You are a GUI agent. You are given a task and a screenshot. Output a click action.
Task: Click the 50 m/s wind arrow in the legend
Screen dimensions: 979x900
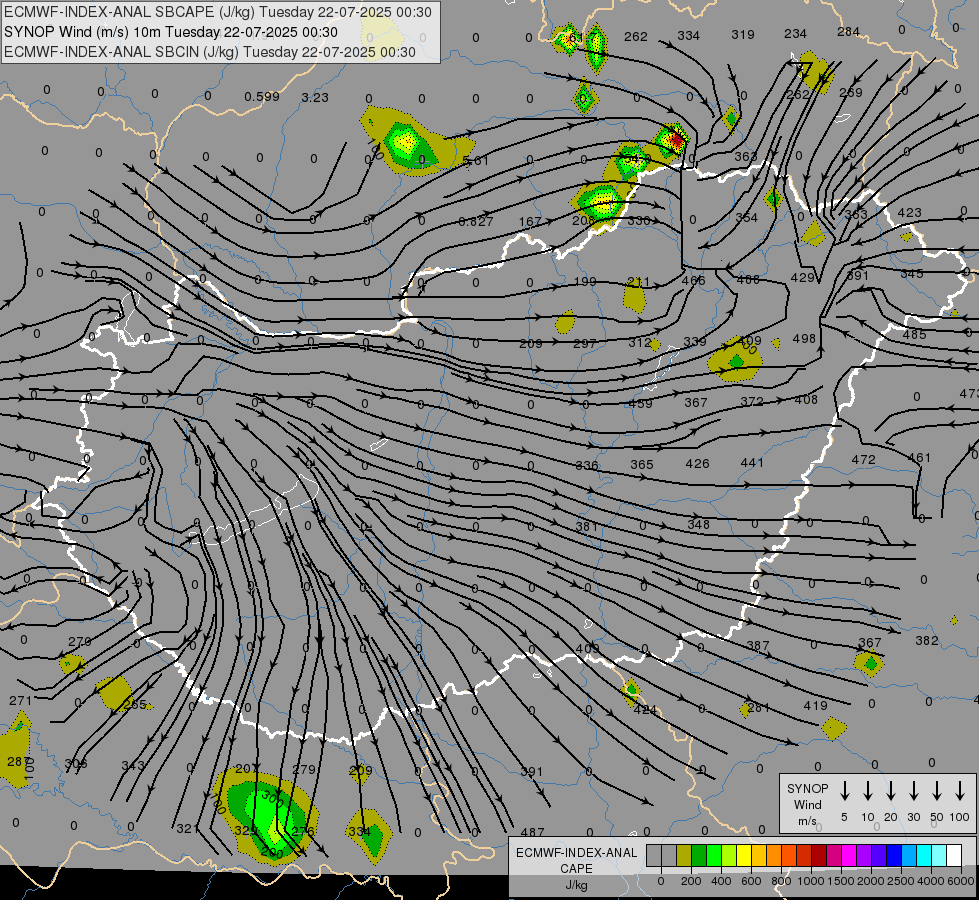pyautogui.click(x=937, y=790)
